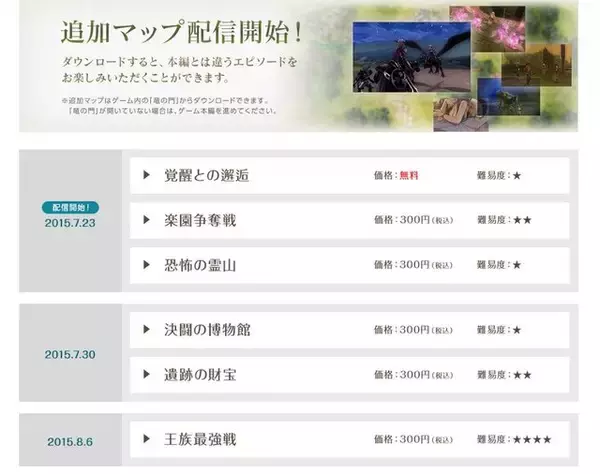Click the ダウンロードすると banner description text

[x=179, y=70]
